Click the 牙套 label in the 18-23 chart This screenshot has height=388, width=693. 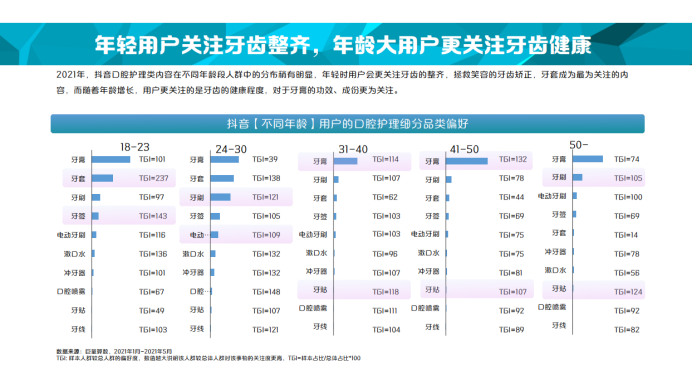[78, 179]
